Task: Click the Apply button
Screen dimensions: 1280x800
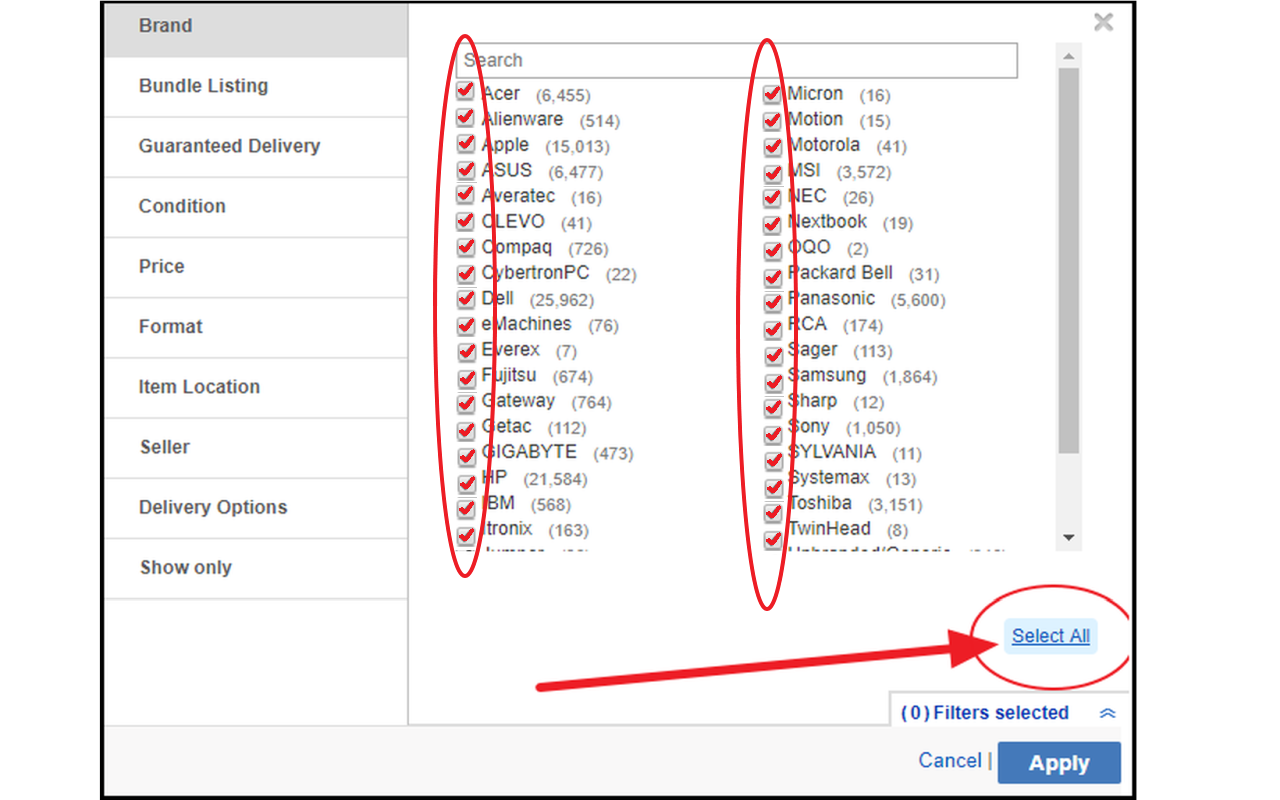Action: tap(1059, 762)
